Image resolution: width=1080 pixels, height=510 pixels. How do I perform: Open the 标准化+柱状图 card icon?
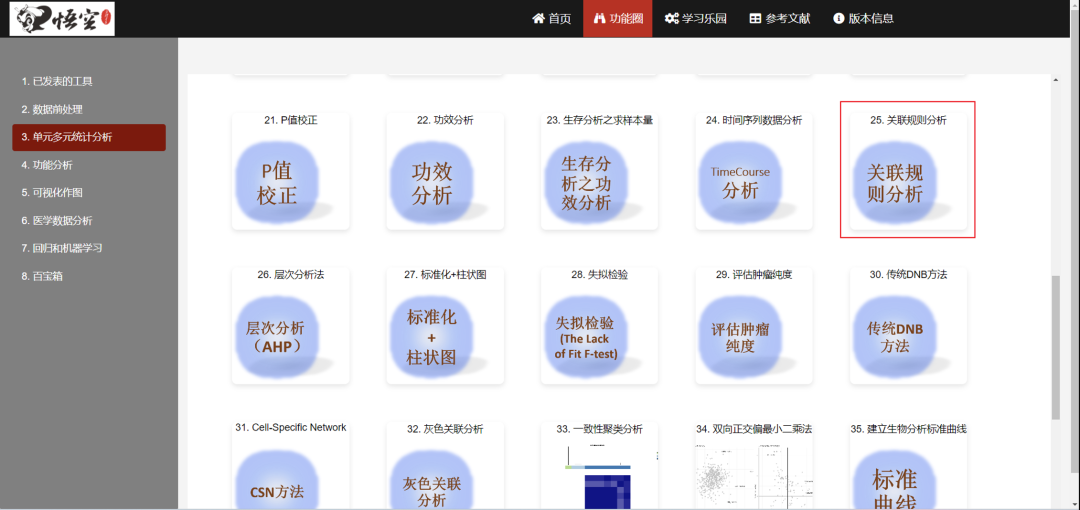pos(433,338)
